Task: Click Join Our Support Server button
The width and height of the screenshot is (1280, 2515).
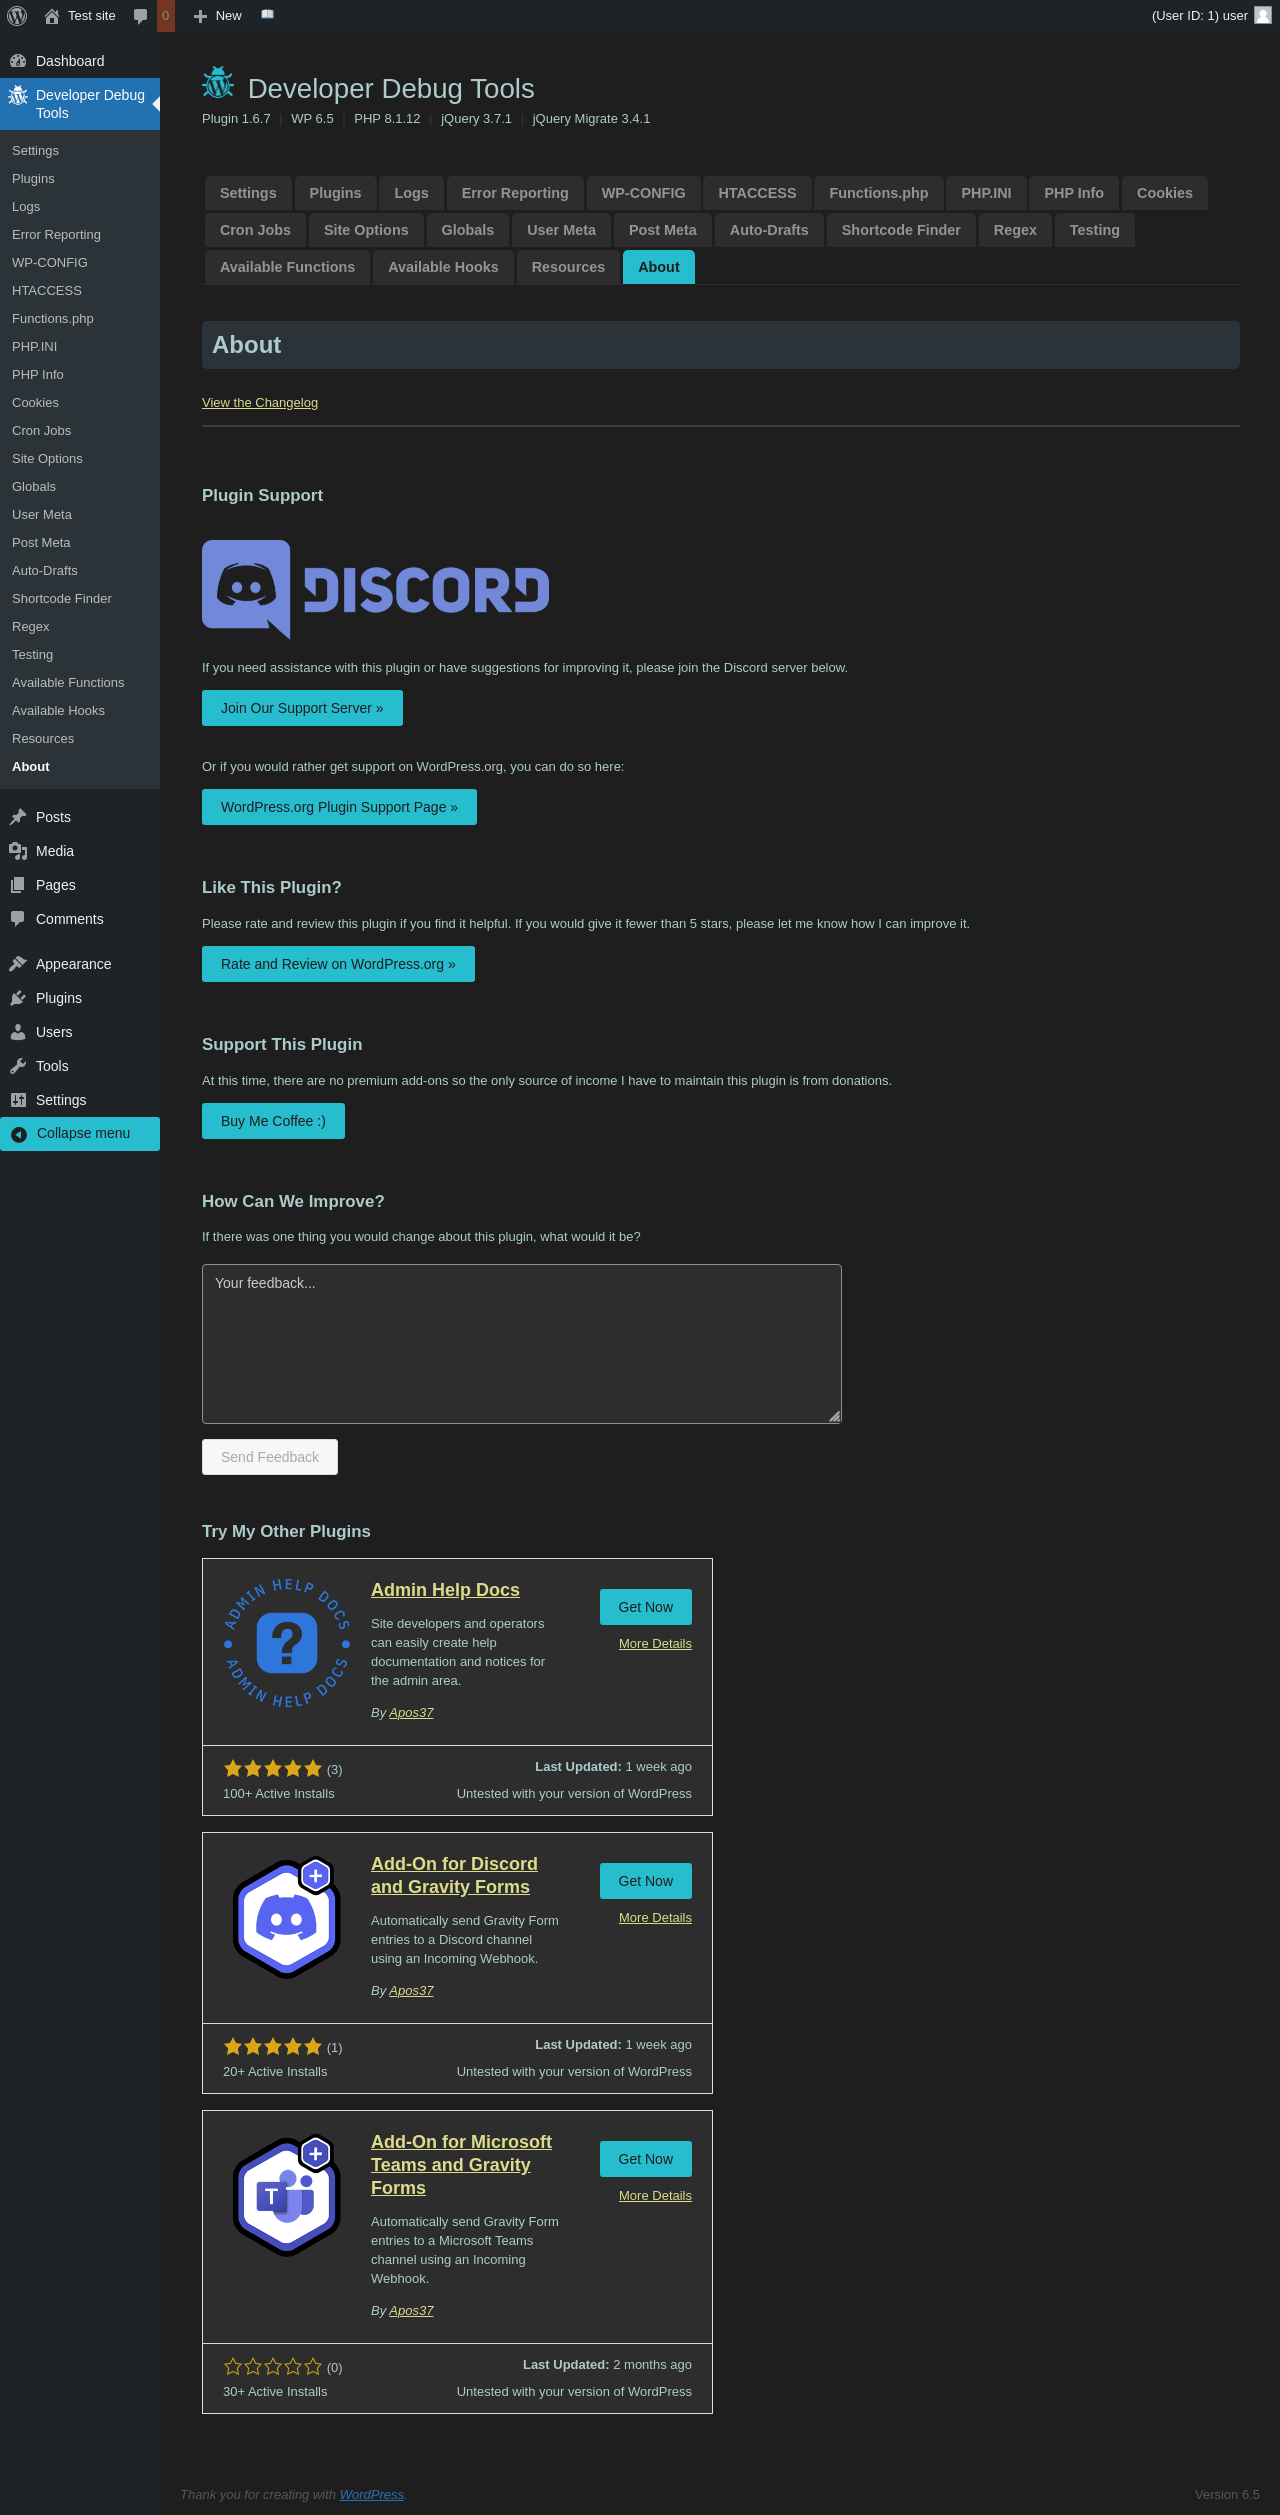Action: click(x=302, y=708)
